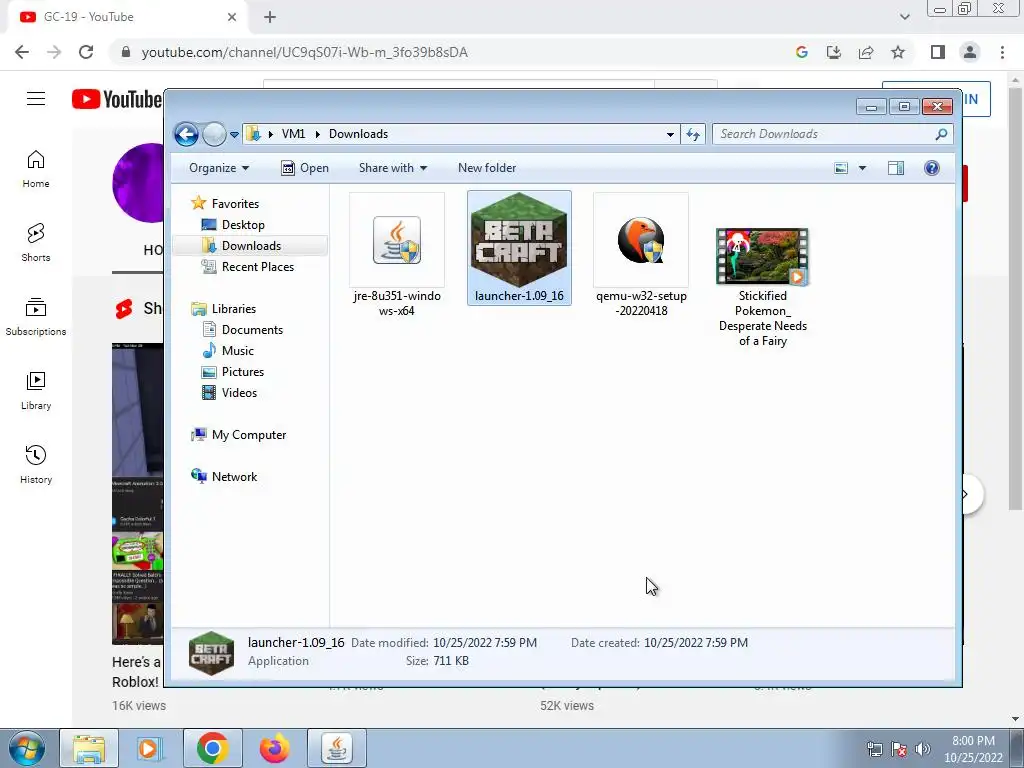This screenshot has height=768, width=1024.
Task: Click the Google icon in address bar
Action: (802, 52)
